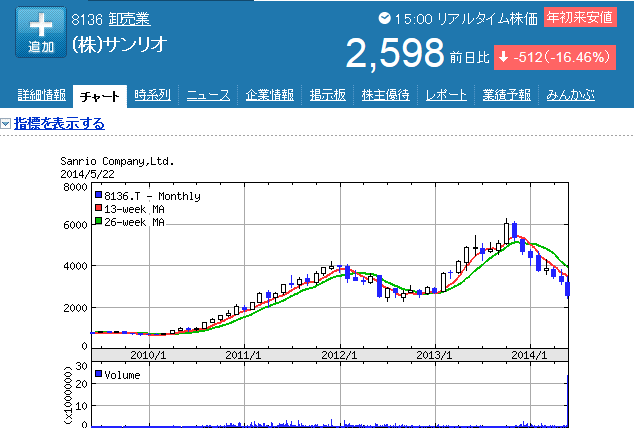
Task: Click the green 26-week MA legend swatch
Action: [98, 221]
